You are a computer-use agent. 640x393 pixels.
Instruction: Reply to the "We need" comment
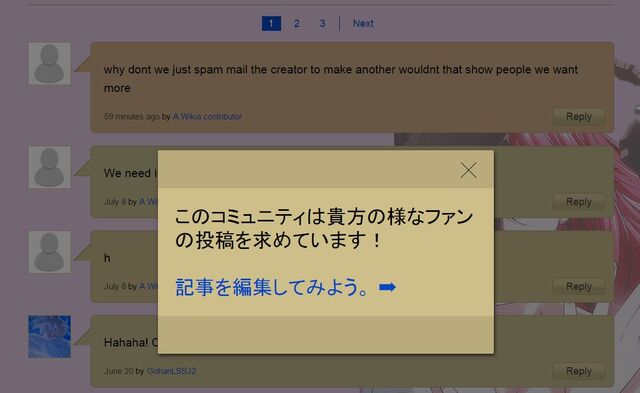pos(578,202)
